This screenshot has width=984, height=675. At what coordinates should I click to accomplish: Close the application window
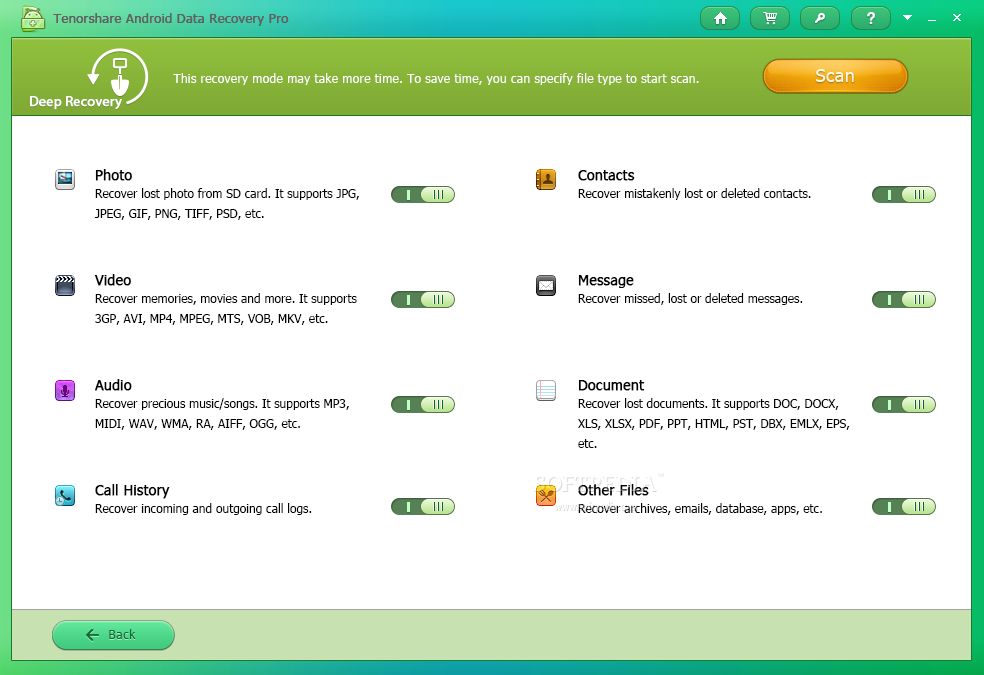coord(957,18)
